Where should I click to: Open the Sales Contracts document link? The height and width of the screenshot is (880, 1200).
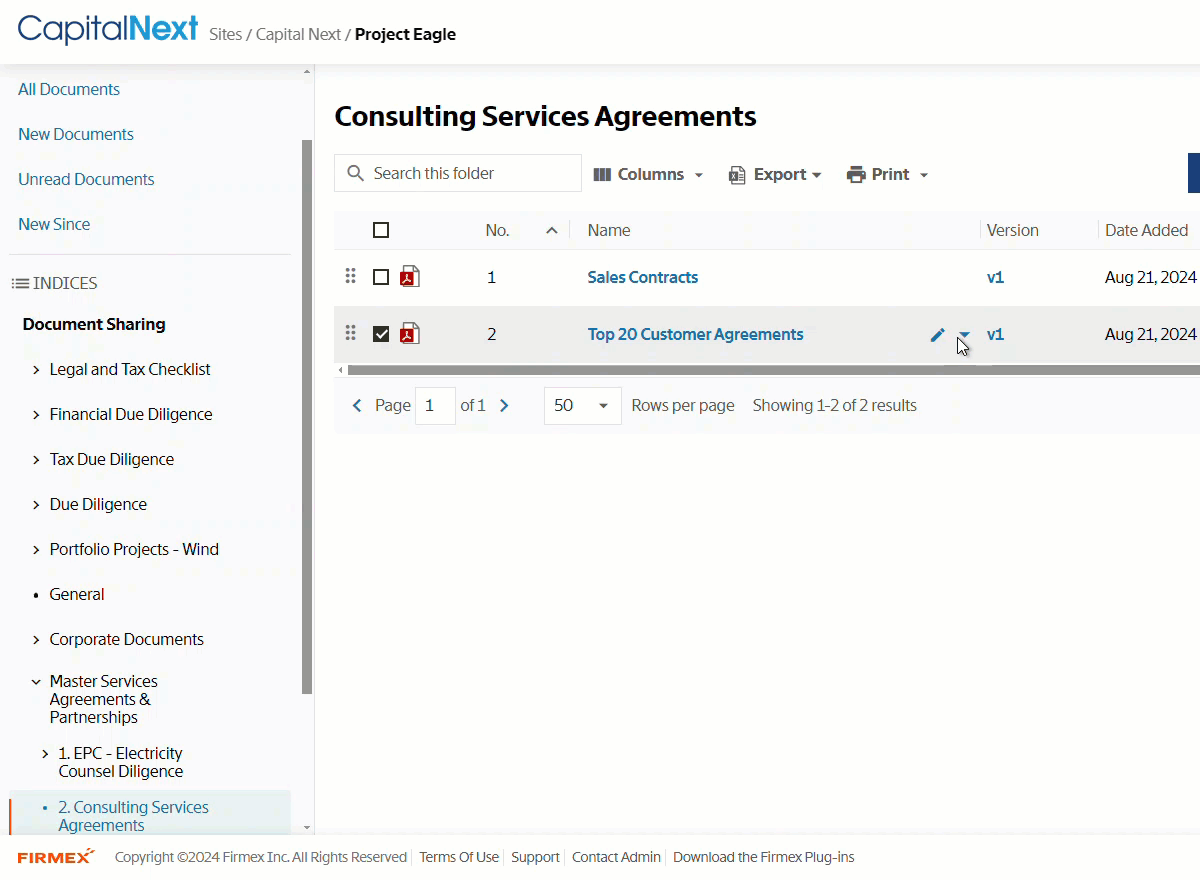point(643,277)
